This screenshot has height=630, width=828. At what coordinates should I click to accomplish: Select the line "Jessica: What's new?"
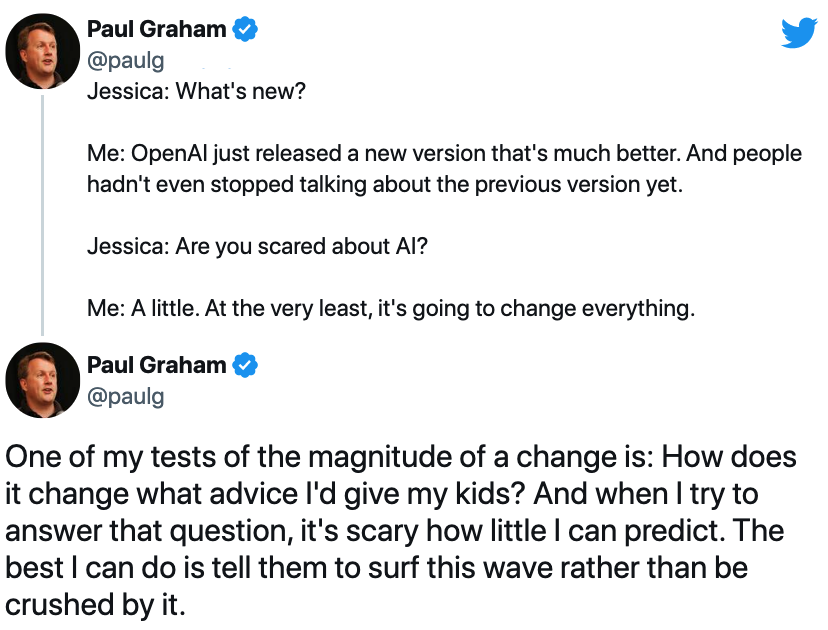tap(196, 91)
